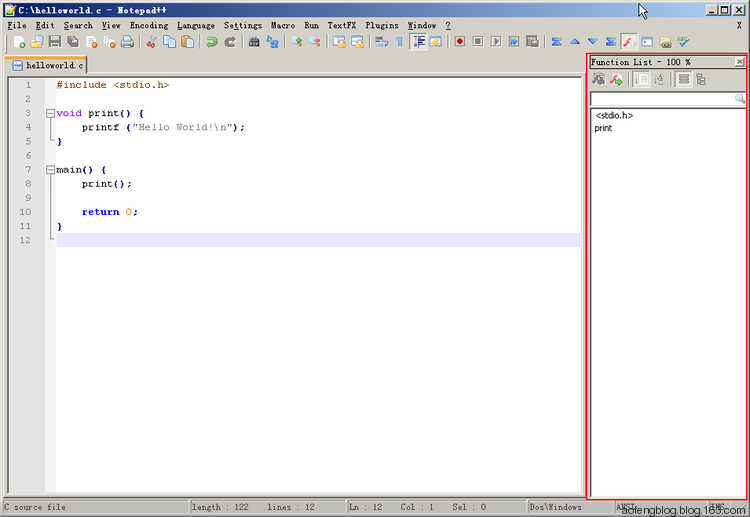The width and height of the screenshot is (750, 517).
Task: Save the current file with the floppy icon
Action: tap(55, 42)
